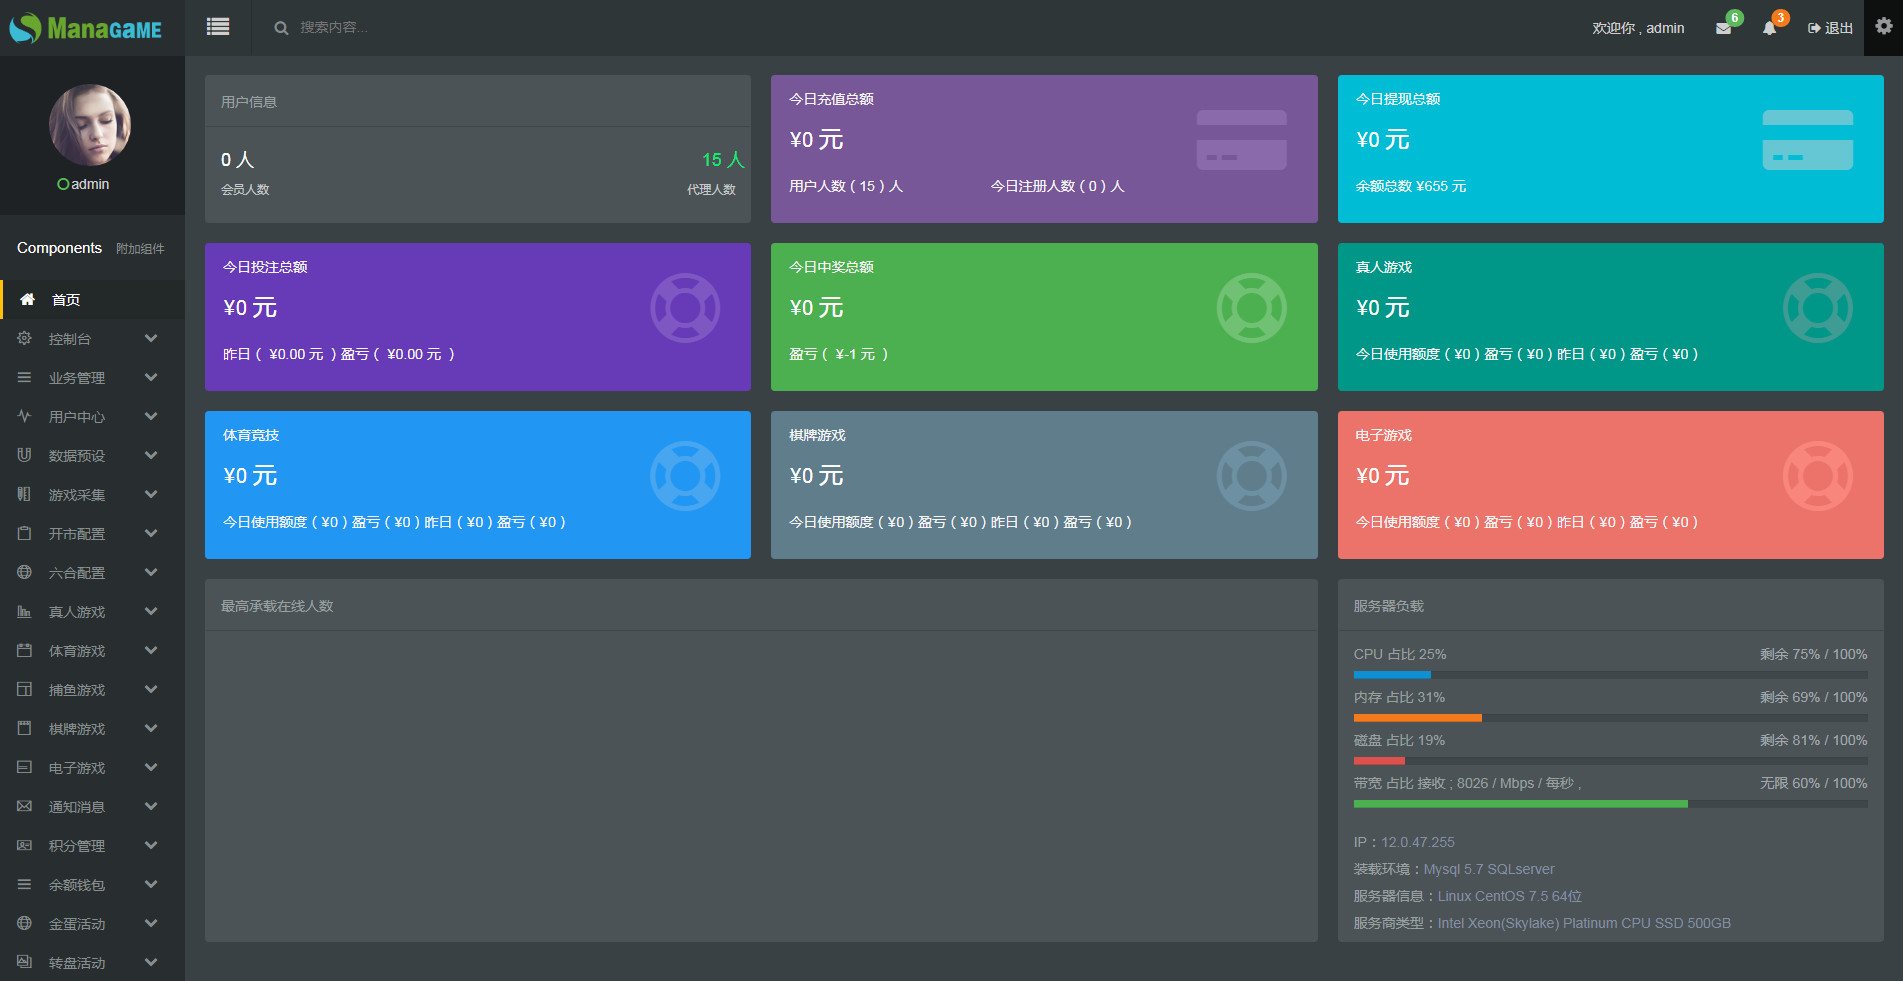1903x981 pixels.
Task: Click the 退出 logout link
Action: [x=1830, y=28]
